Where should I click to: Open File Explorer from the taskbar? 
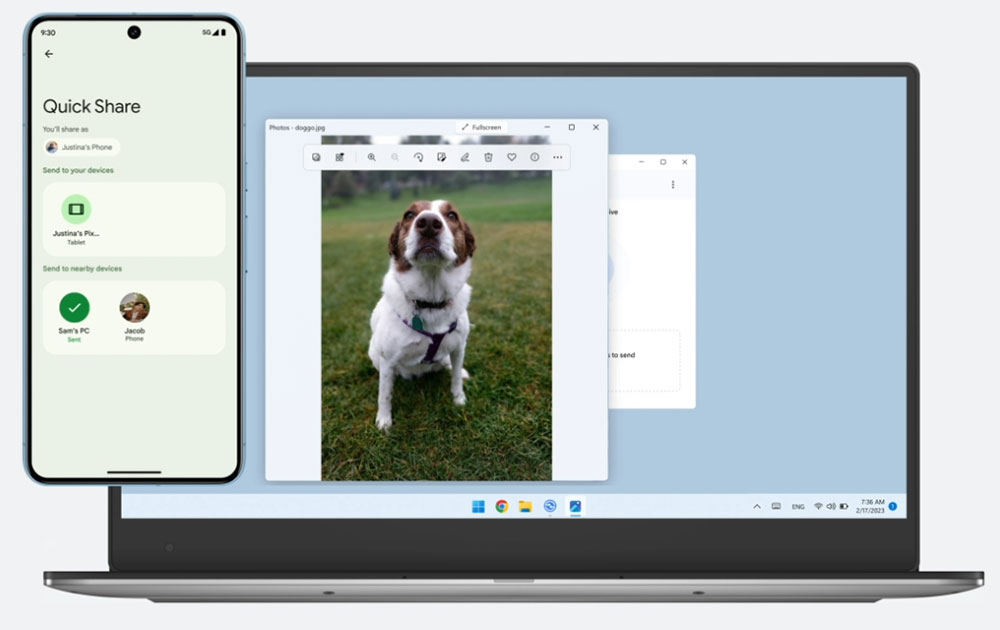[526, 506]
